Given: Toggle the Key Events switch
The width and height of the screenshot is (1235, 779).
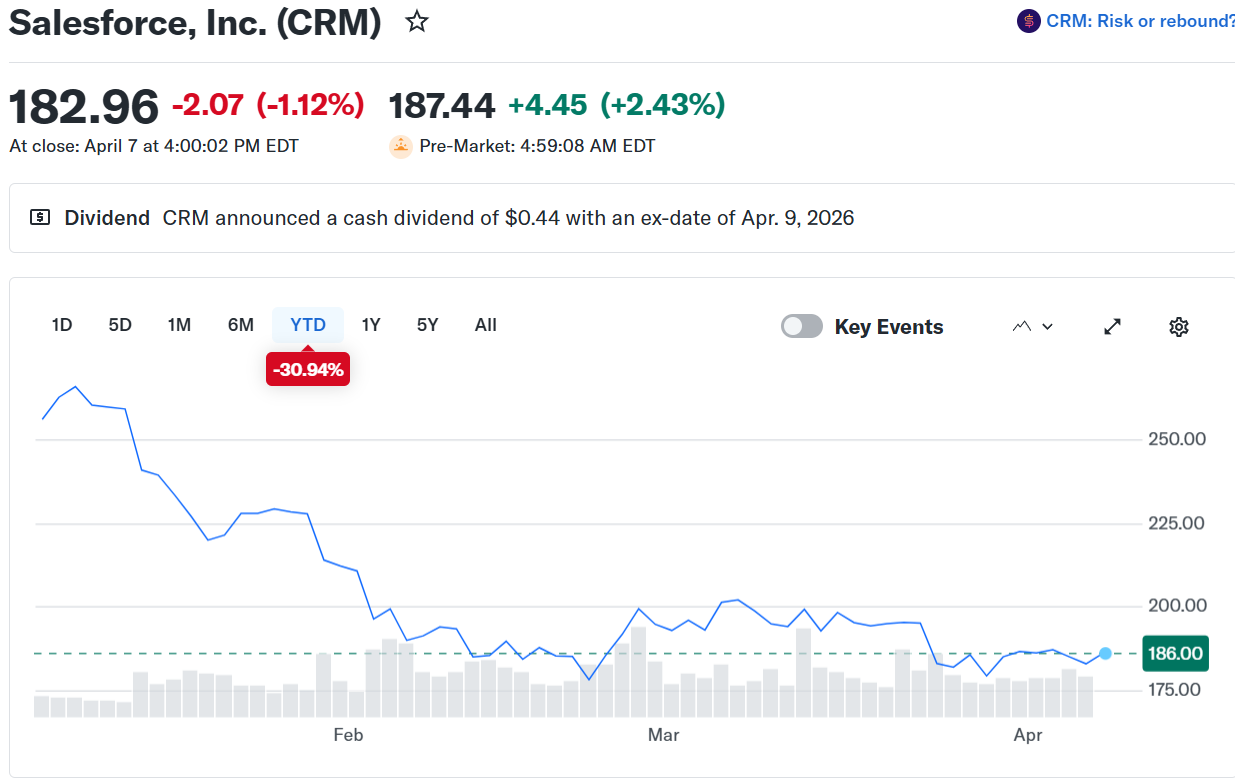Looking at the screenshot, I should [x=802, y=326].
